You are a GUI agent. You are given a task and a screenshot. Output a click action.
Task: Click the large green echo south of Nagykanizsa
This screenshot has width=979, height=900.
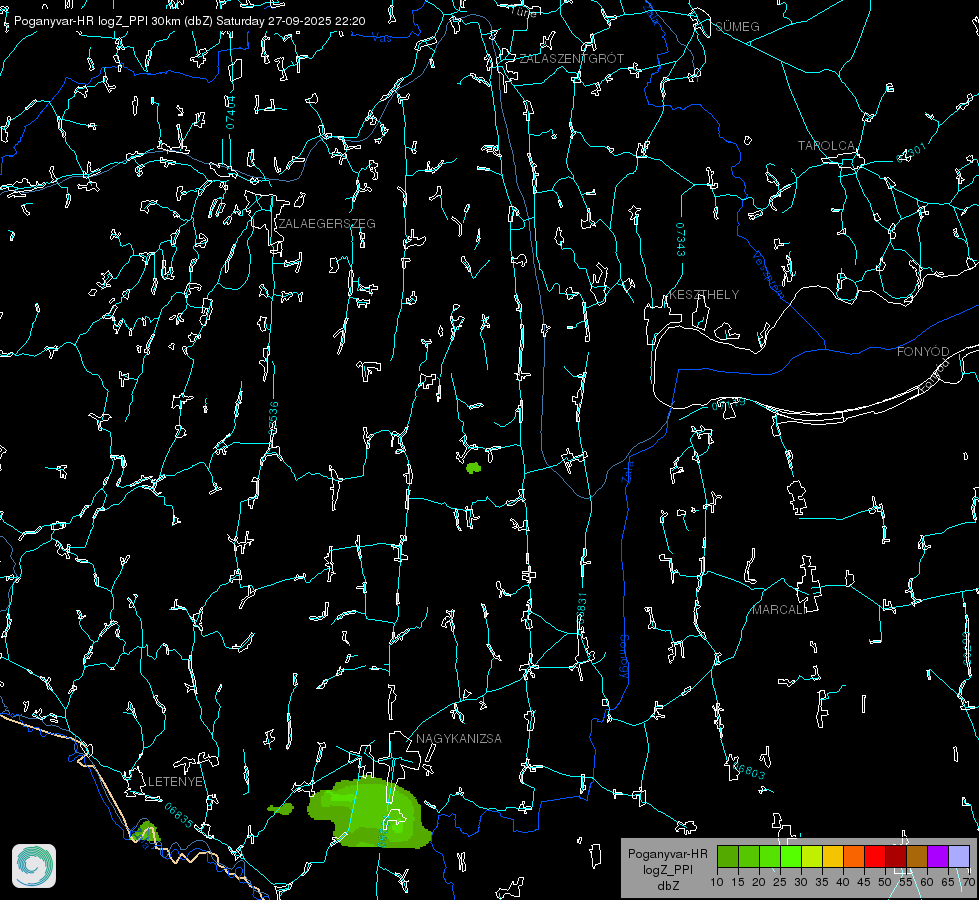[x=370, y=814]
